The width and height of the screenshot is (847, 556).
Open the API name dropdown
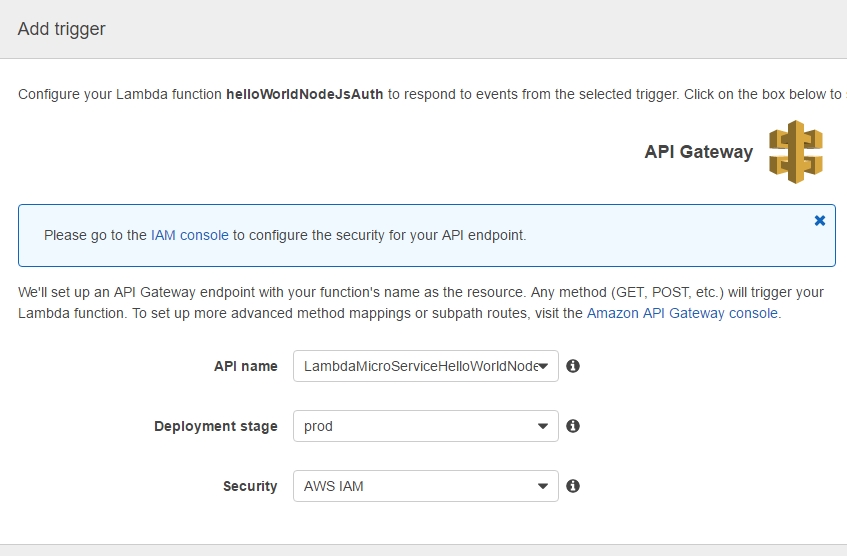coord(426,366)
